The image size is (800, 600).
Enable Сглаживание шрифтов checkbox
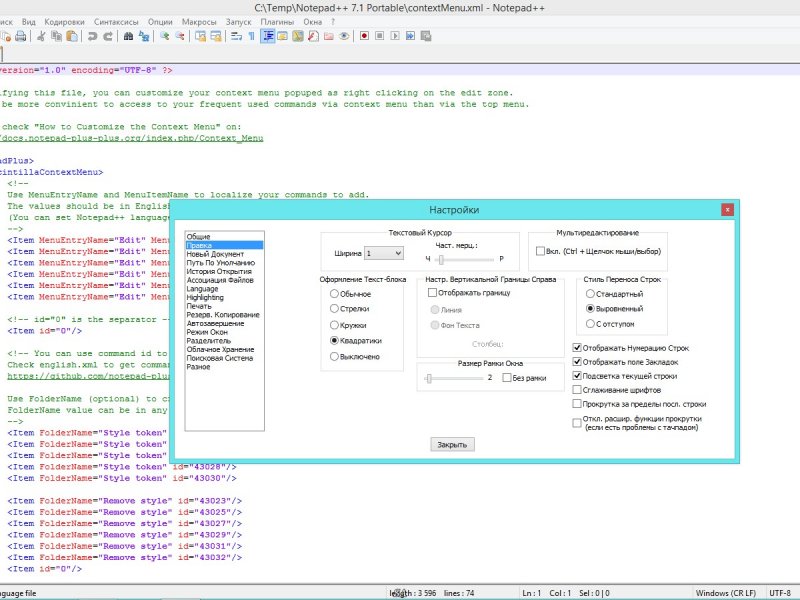(x=577, y=390)
